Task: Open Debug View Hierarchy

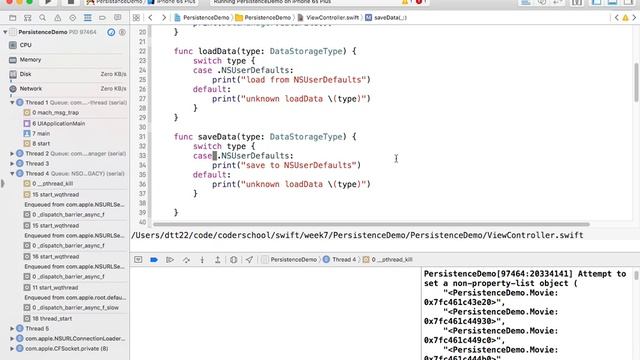Action: pyautogui.click(x=233, y=260)
